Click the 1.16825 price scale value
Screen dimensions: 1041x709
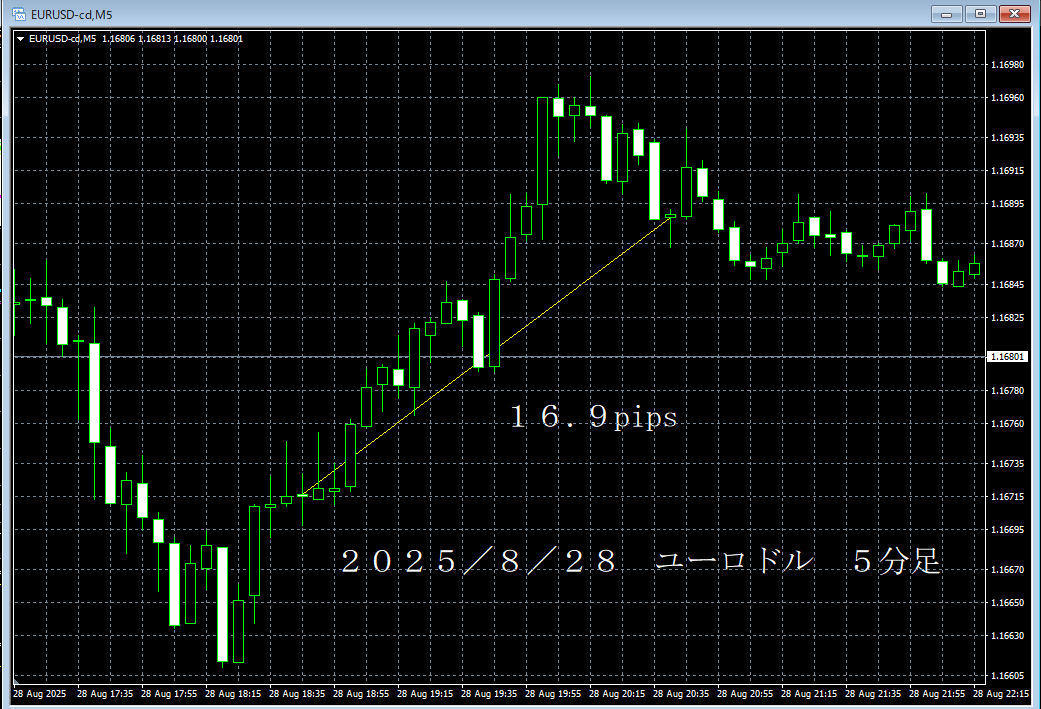1007,318
